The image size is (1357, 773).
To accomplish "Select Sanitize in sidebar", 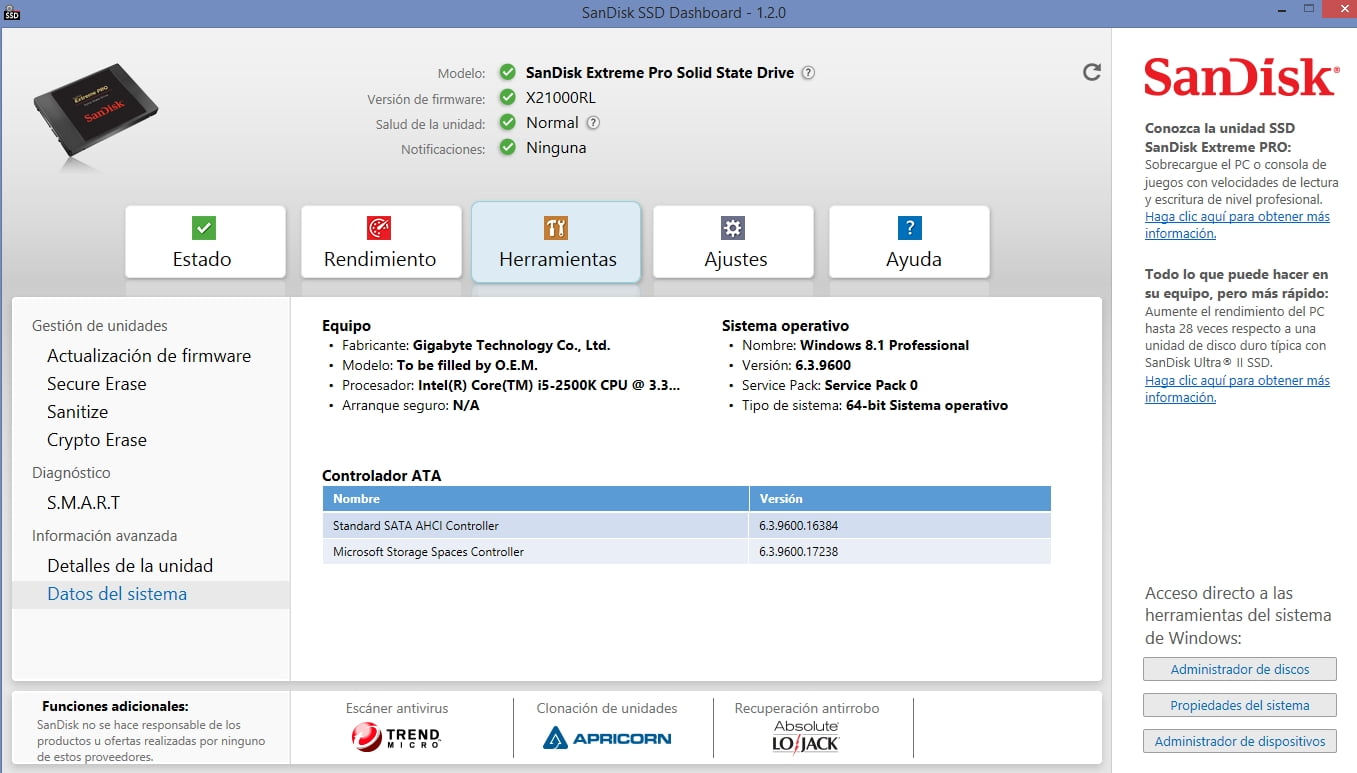I will point(77,412).
